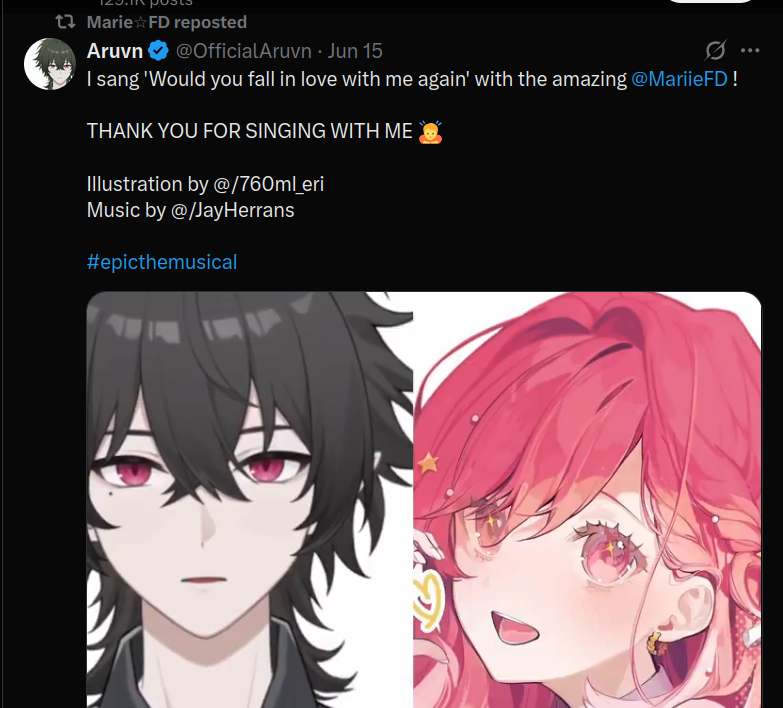Viewport: 783px width, 708px height.
Task: Click the @OfficialAruvn handle
Action: (244, 51)
